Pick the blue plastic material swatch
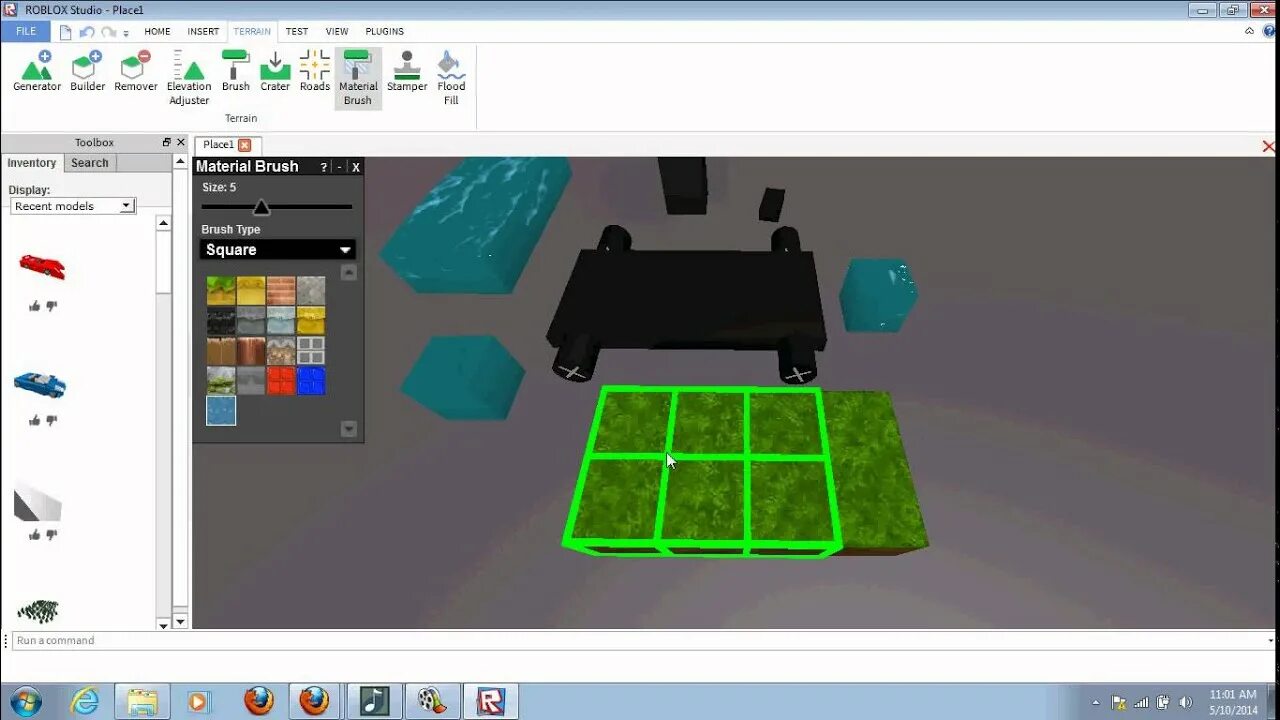This screenshot has height=720, width=1280. [x=311, y=381]
